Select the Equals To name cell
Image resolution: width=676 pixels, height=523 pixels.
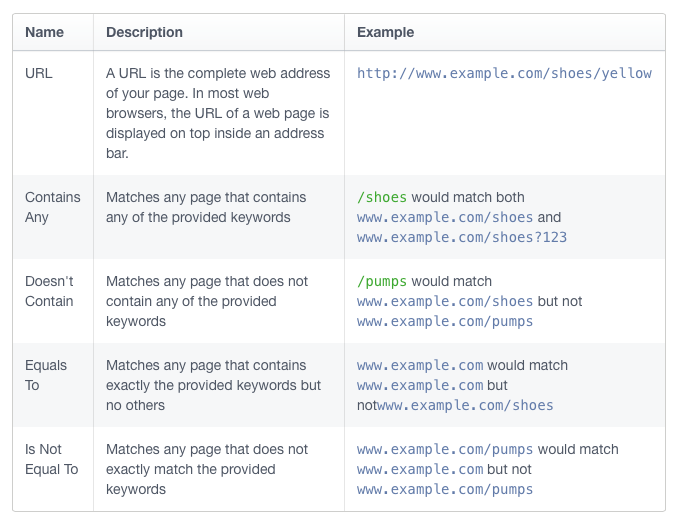(46, 376)
